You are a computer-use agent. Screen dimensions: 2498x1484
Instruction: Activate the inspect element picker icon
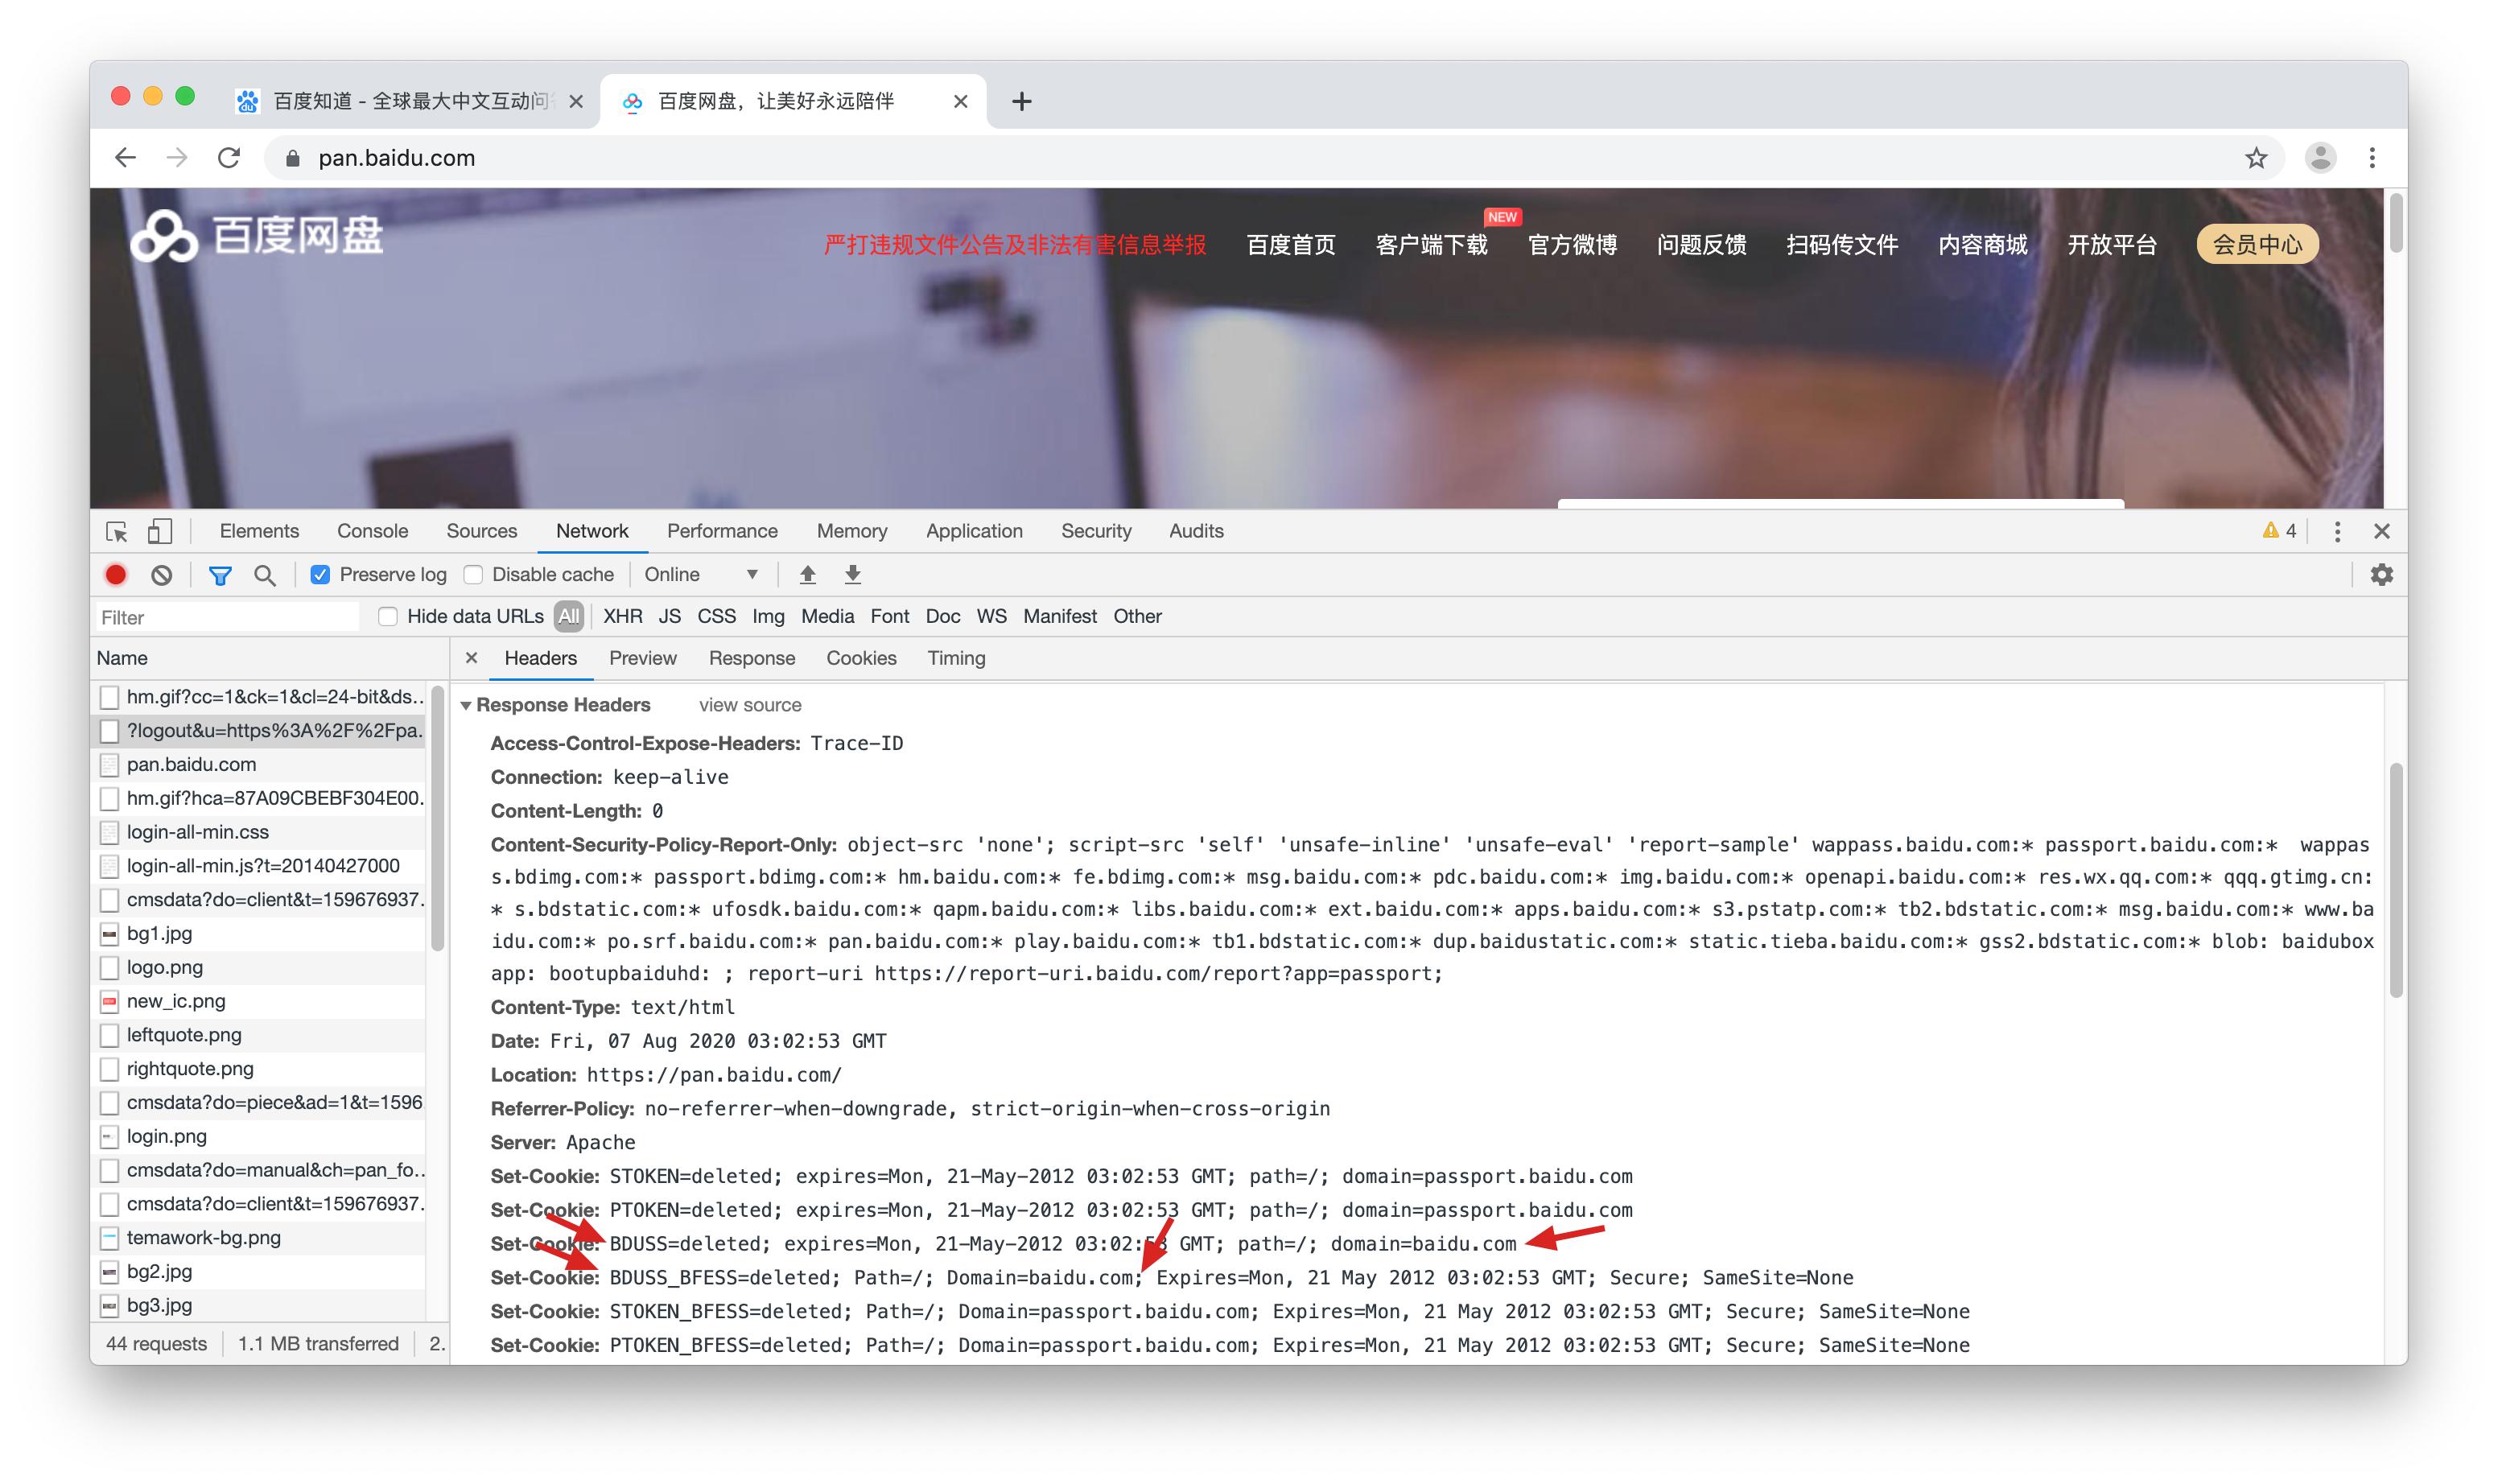[x=117, y=531]
